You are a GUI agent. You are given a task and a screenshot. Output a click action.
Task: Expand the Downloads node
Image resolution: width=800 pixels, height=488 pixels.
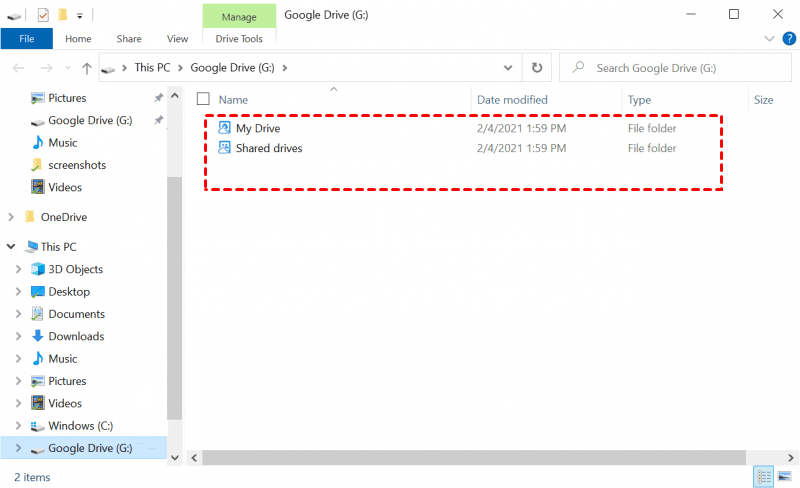pyautogui.click(x=18, y=336)
